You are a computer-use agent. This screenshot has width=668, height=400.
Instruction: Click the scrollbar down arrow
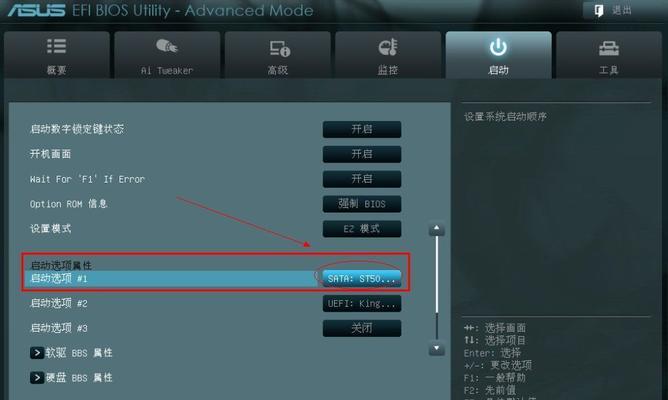tap(437, 348)
